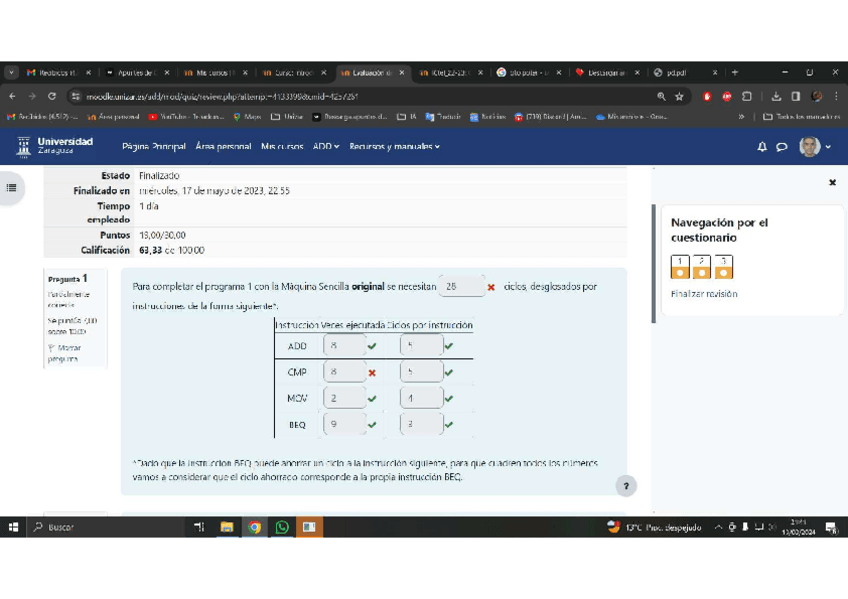This screenshot has width=848, height=599.
Task: Open the weather widget in taskbar
Action: [654, 527]
